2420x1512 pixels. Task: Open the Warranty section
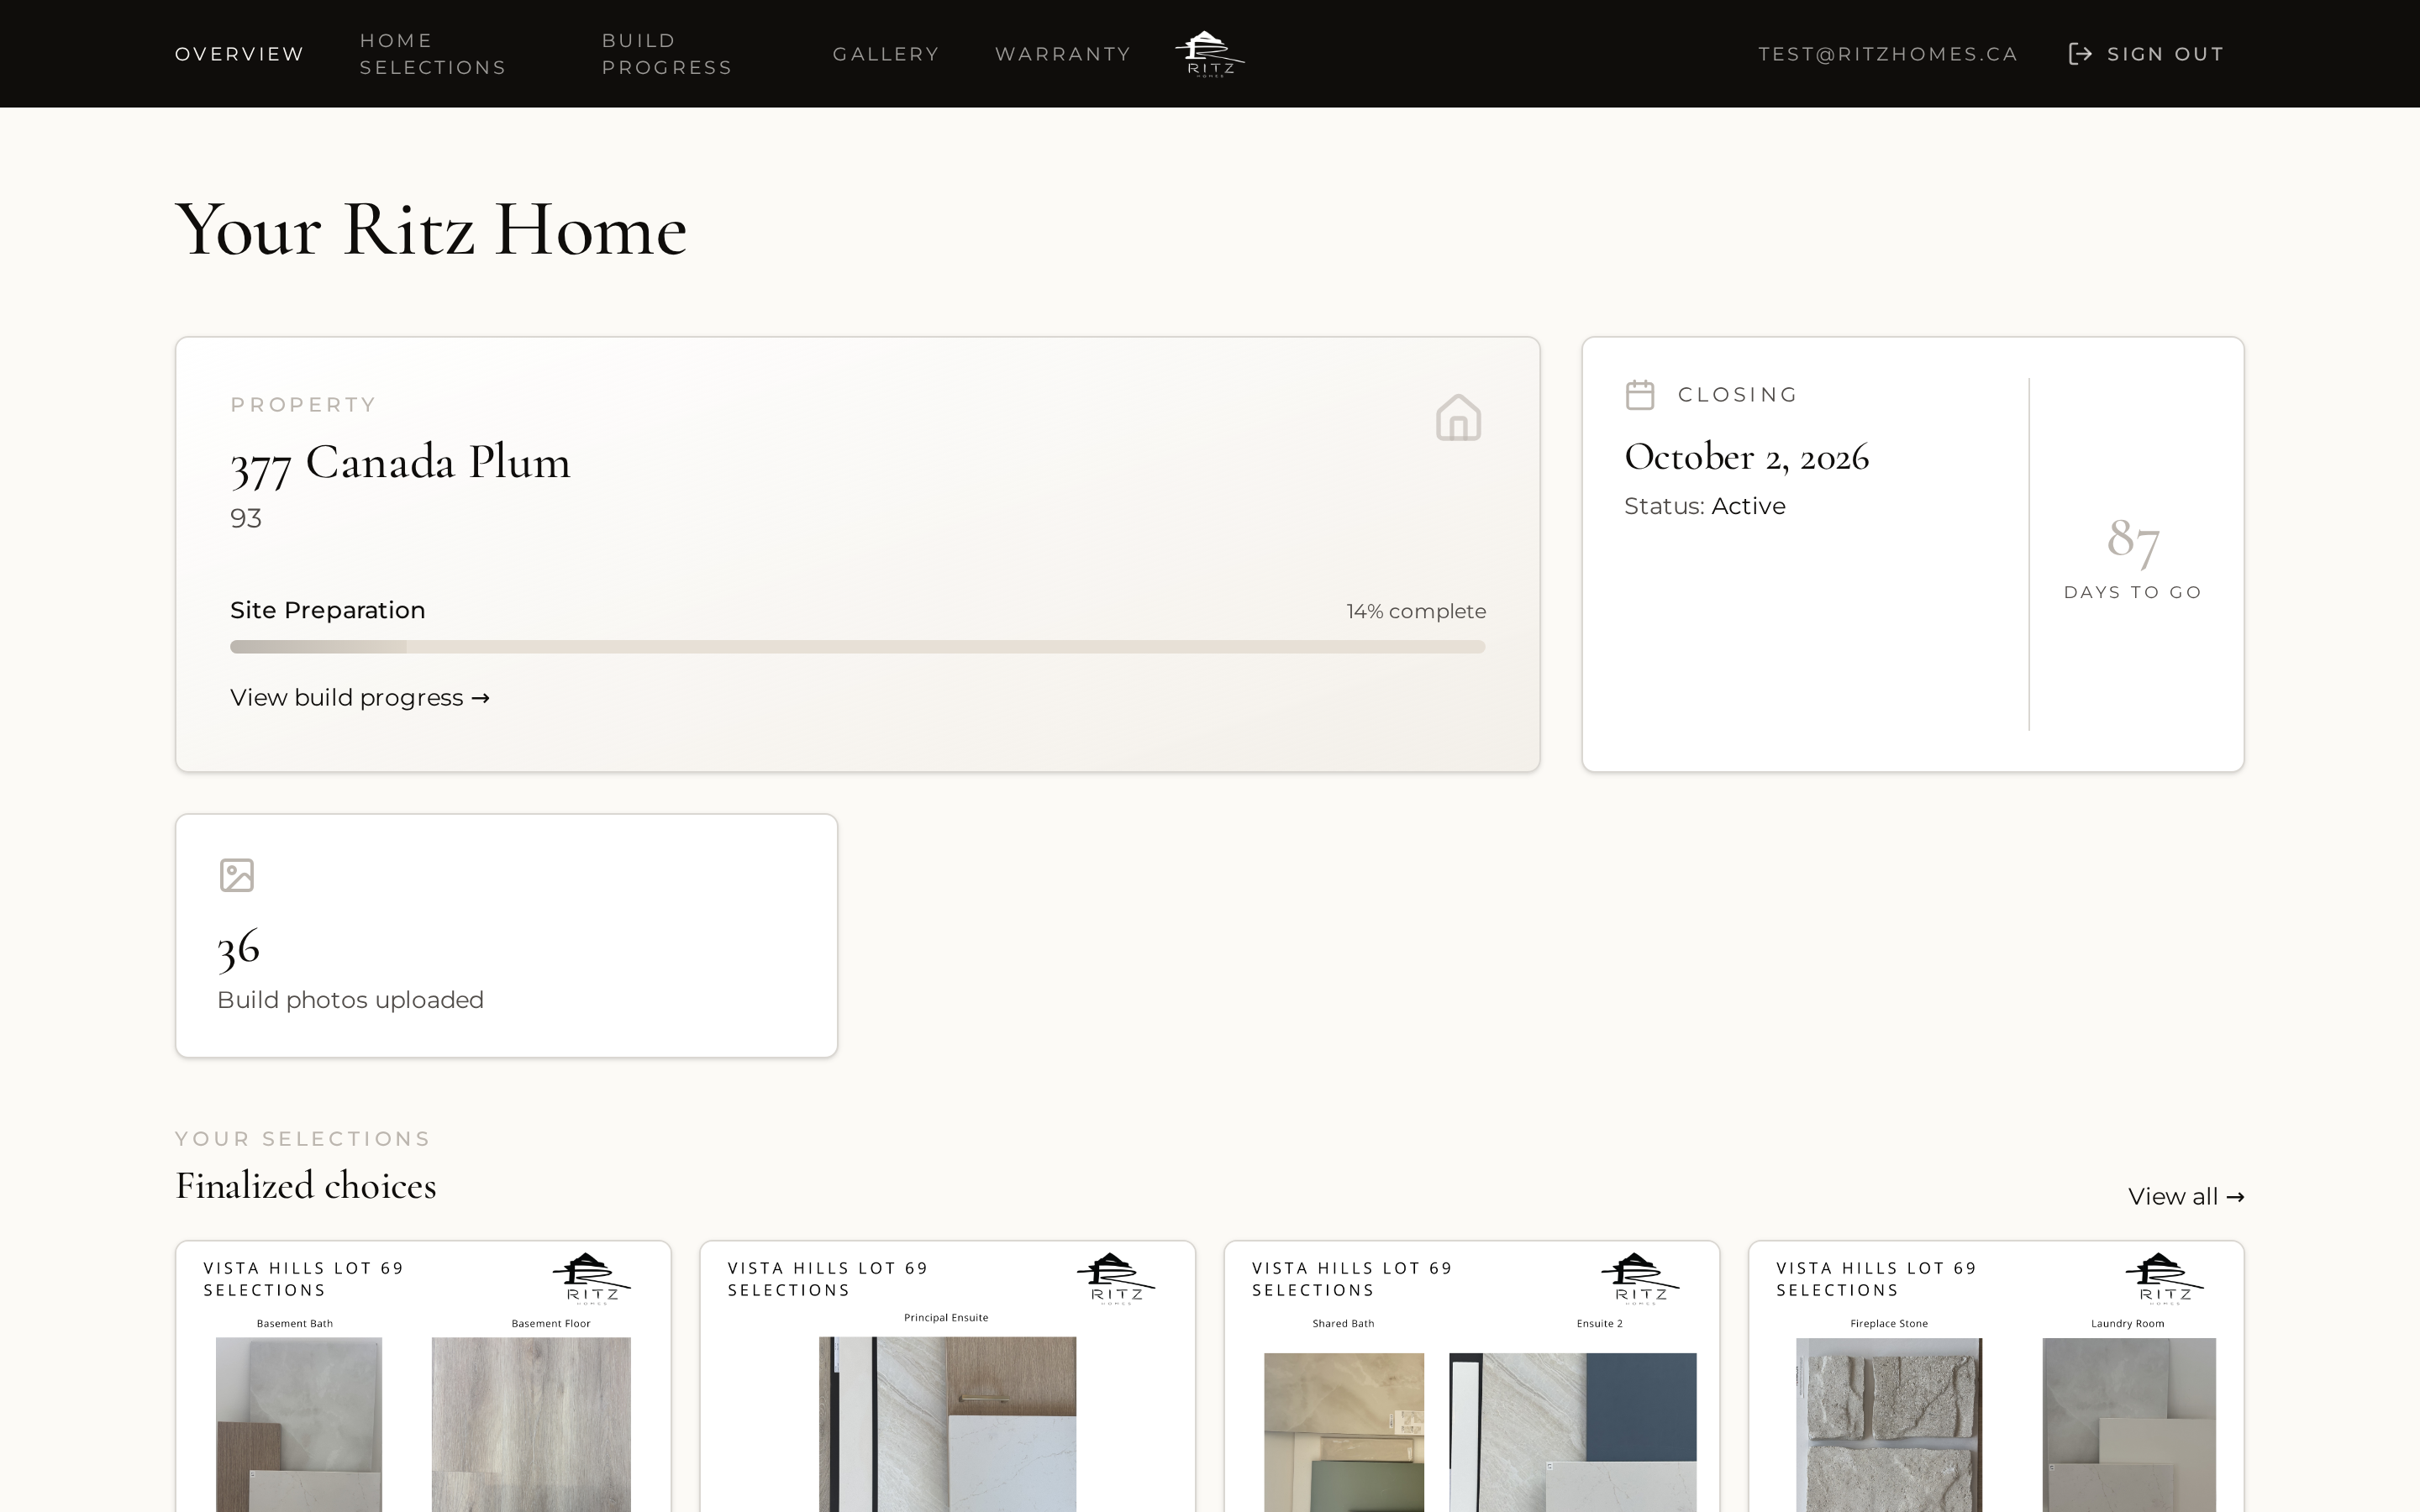1062,54
